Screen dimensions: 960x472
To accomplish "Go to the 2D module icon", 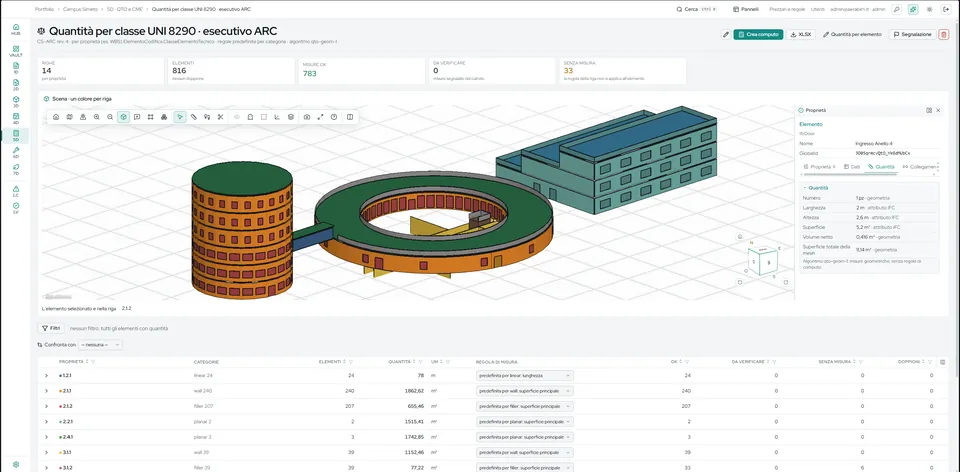I will click(16, 84).
